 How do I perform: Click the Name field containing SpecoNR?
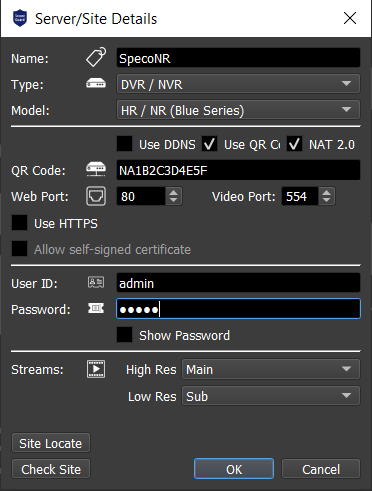pyautogui.click(x=238, y=58)
